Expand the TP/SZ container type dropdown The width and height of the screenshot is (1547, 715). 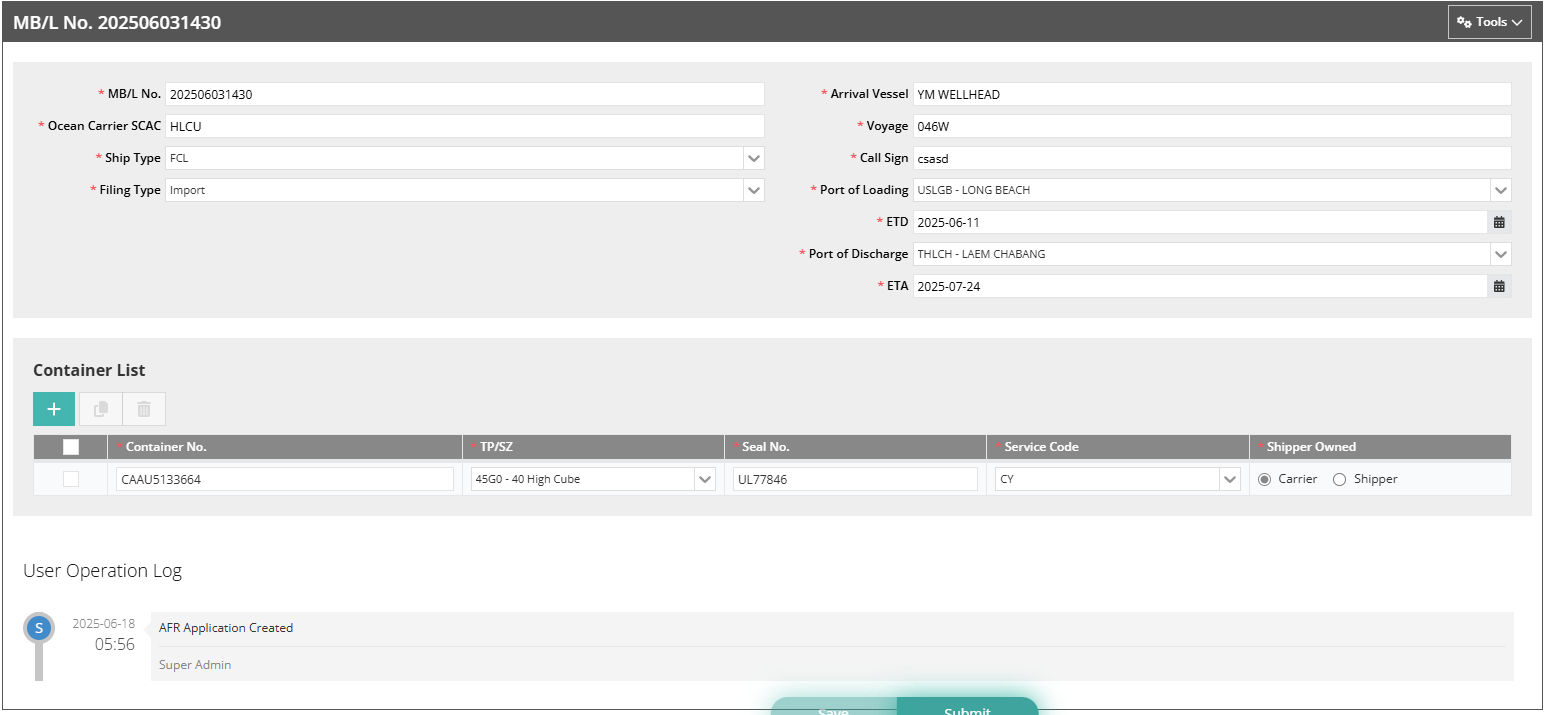[705, 479]
